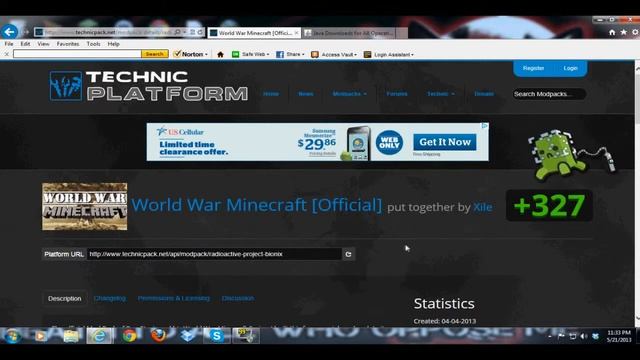The width and height of the screenshot is (640, 360).
Task: Open the Help menu
Action: coord(113,44)
